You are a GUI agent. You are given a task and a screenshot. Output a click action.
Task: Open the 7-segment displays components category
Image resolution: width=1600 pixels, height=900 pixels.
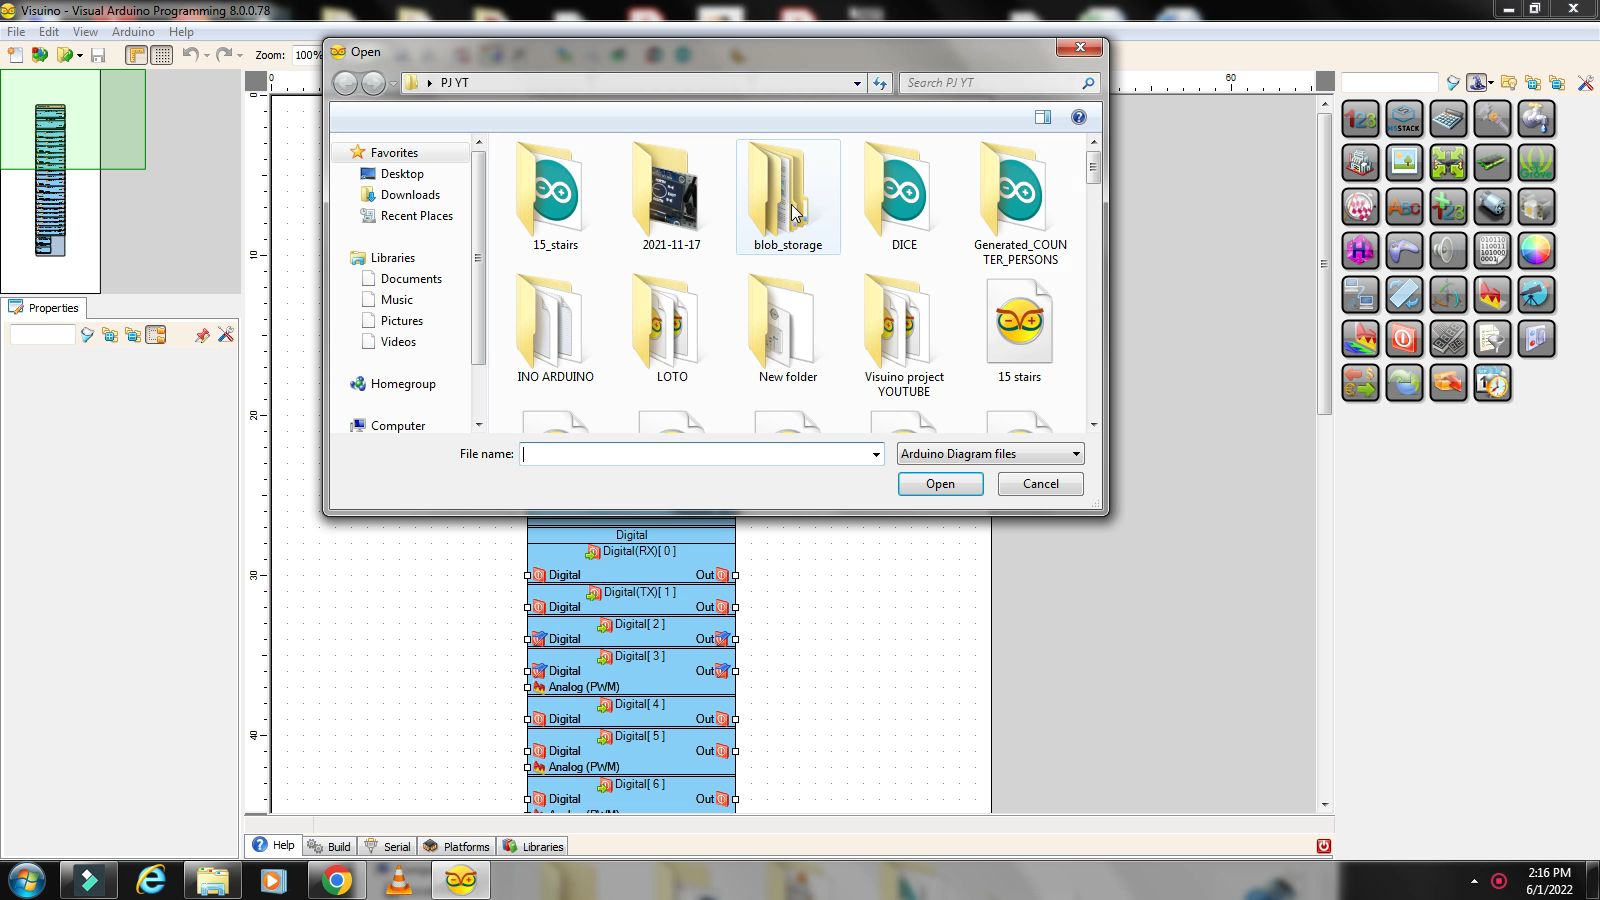click(x=1448, y=339)
